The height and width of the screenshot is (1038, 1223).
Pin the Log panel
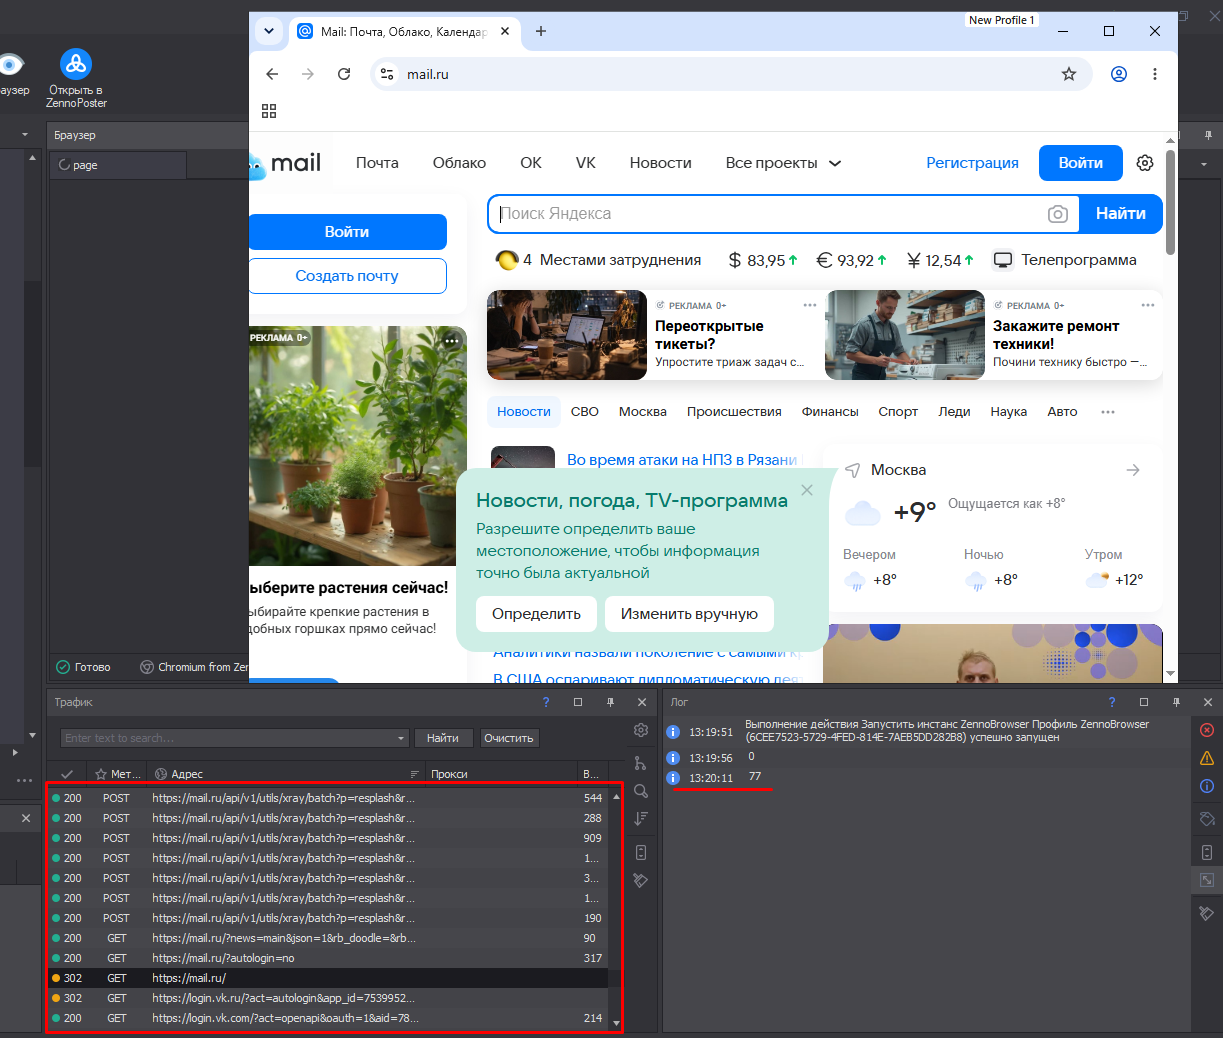tap(1176, 702)
